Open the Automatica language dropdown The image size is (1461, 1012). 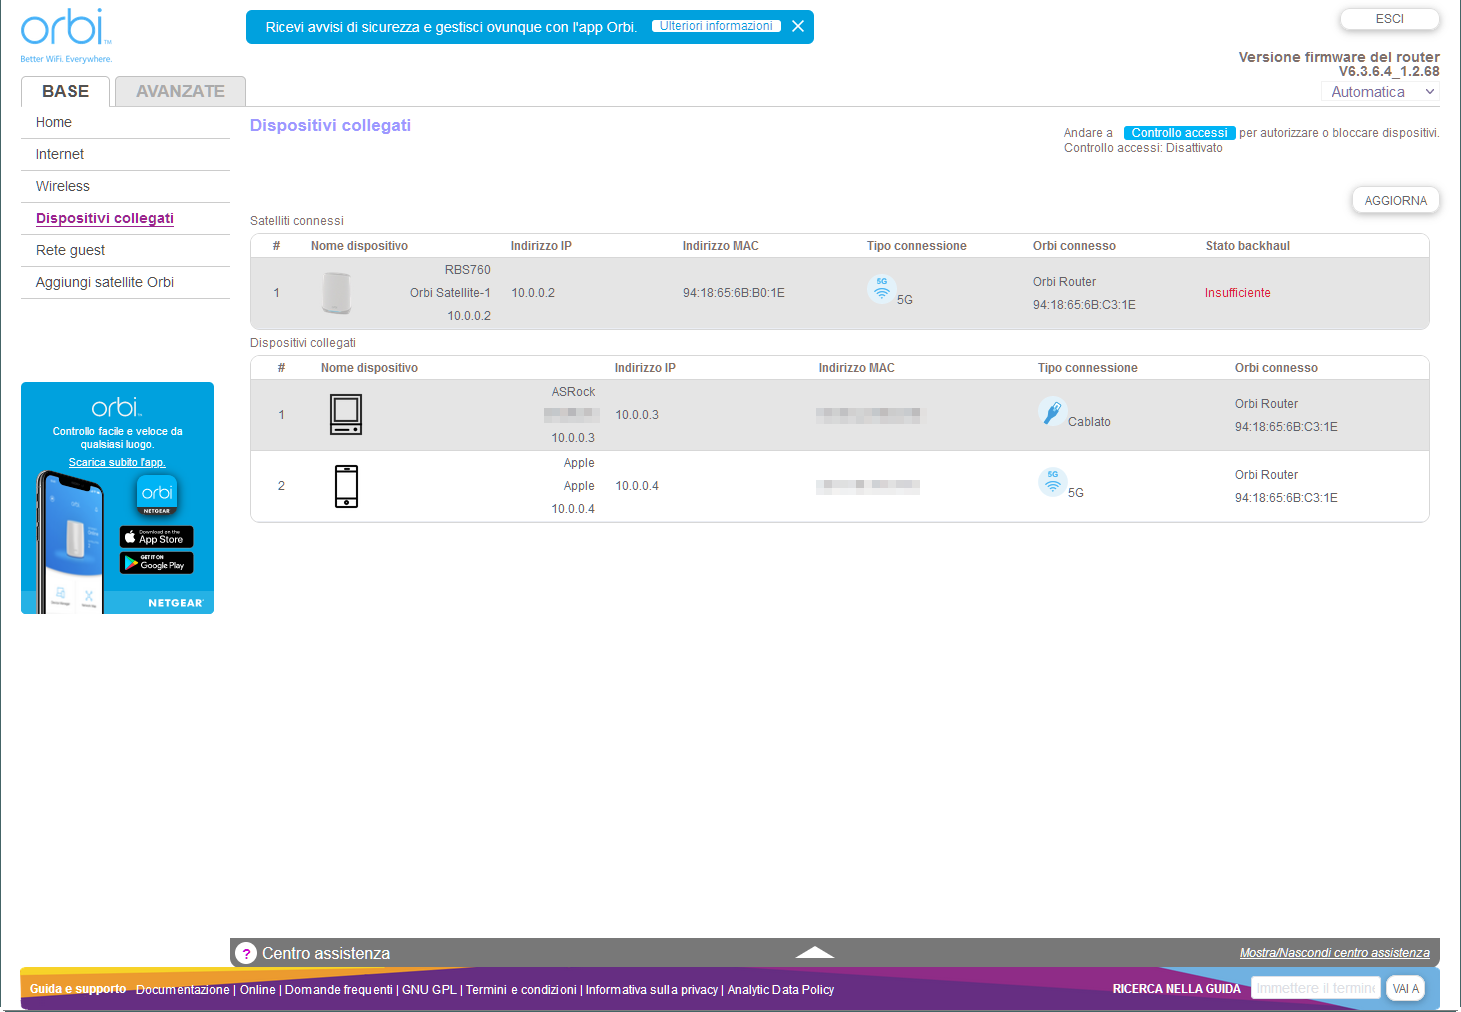tap(1380, 91)
